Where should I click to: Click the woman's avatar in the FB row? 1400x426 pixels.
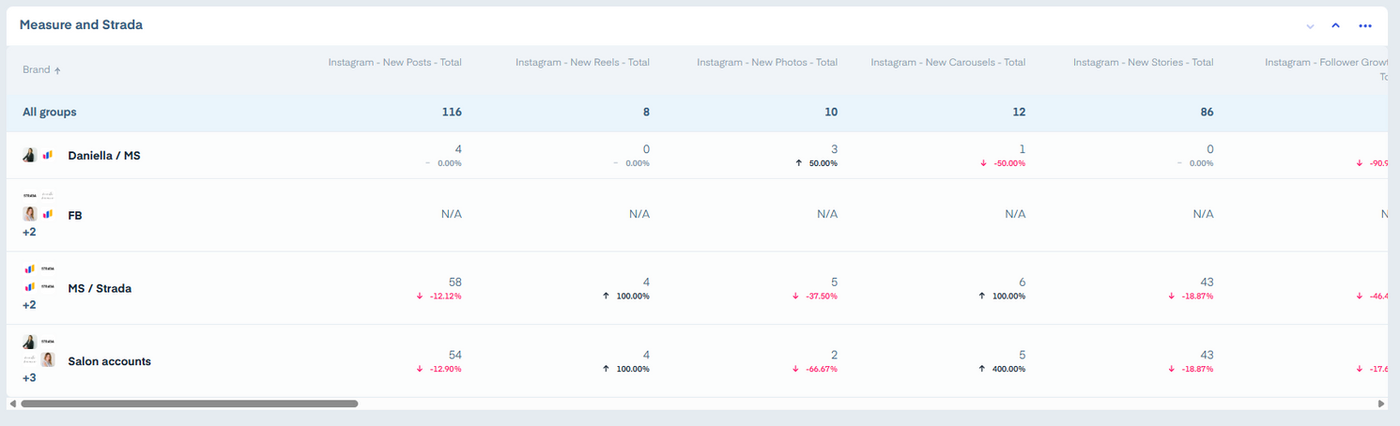pos(30,214)
